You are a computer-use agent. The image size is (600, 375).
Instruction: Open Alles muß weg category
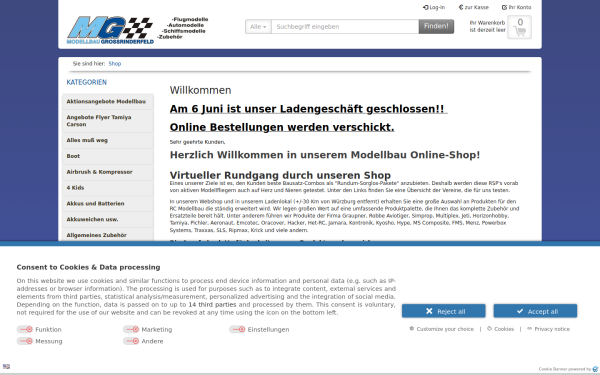(x=108, y=140)
